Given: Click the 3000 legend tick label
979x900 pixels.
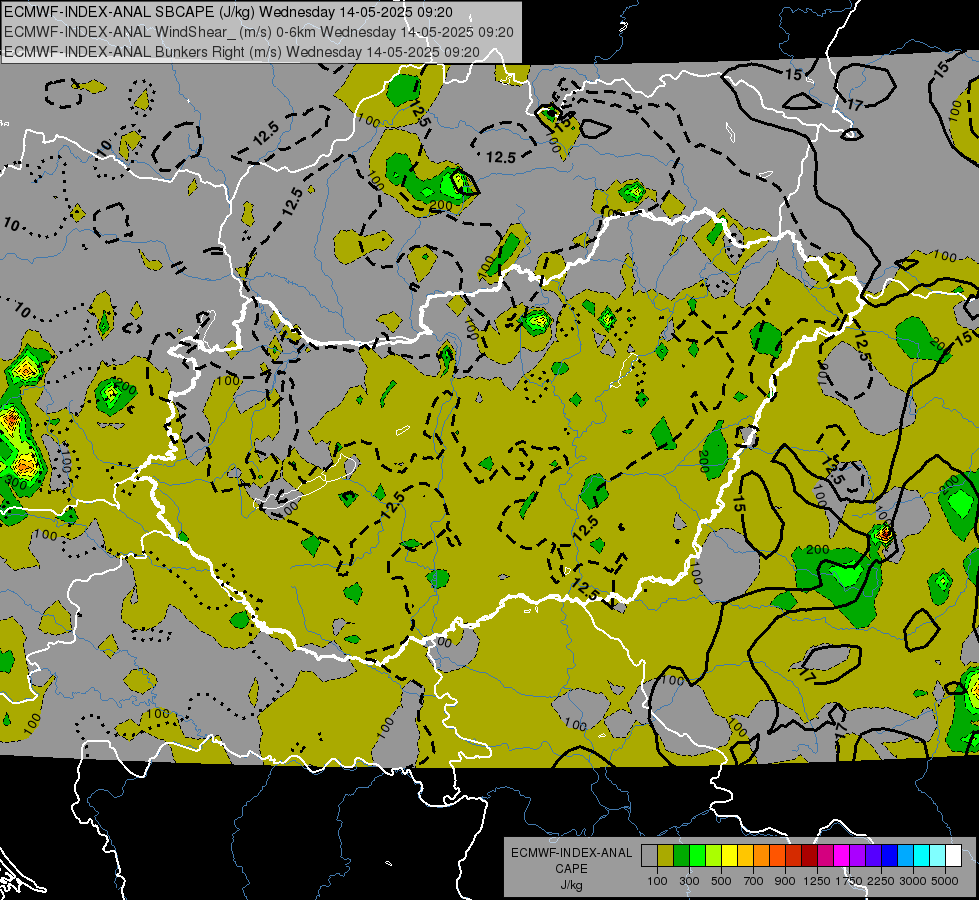Looking at the screenshot, I should click(913, 881).
